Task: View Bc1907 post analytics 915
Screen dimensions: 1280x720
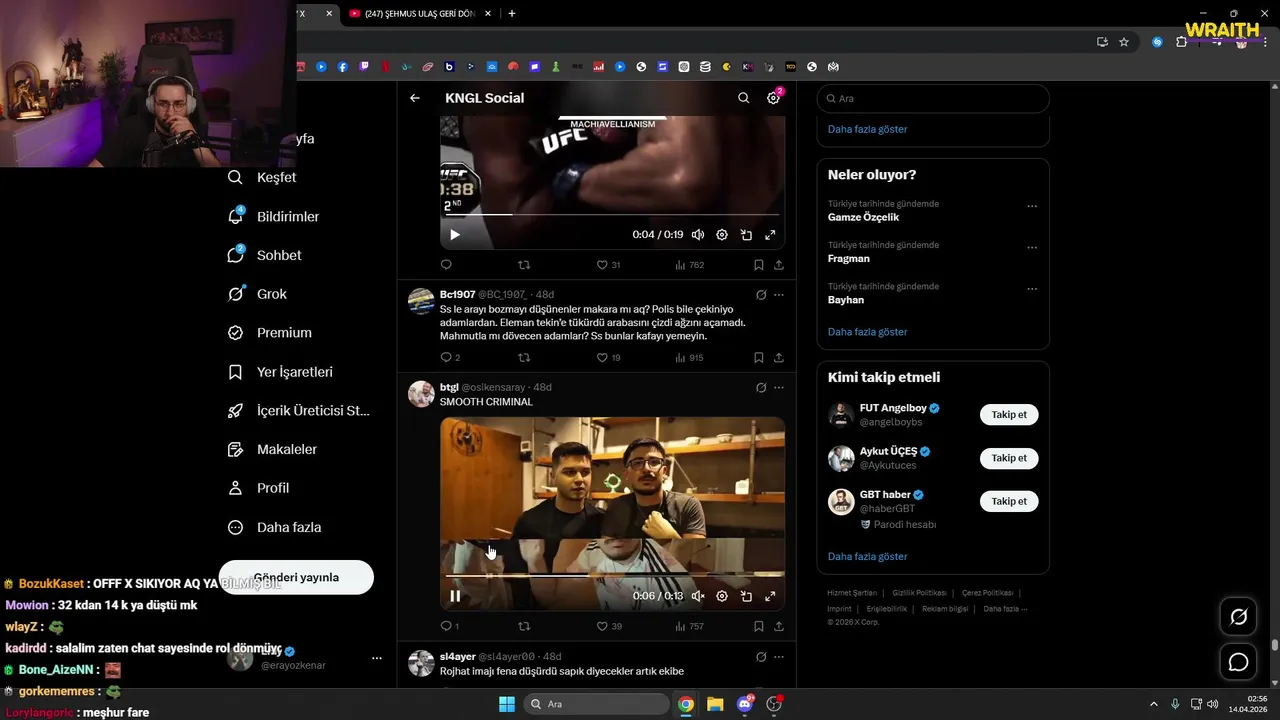Action: click(x=689, y=358)
